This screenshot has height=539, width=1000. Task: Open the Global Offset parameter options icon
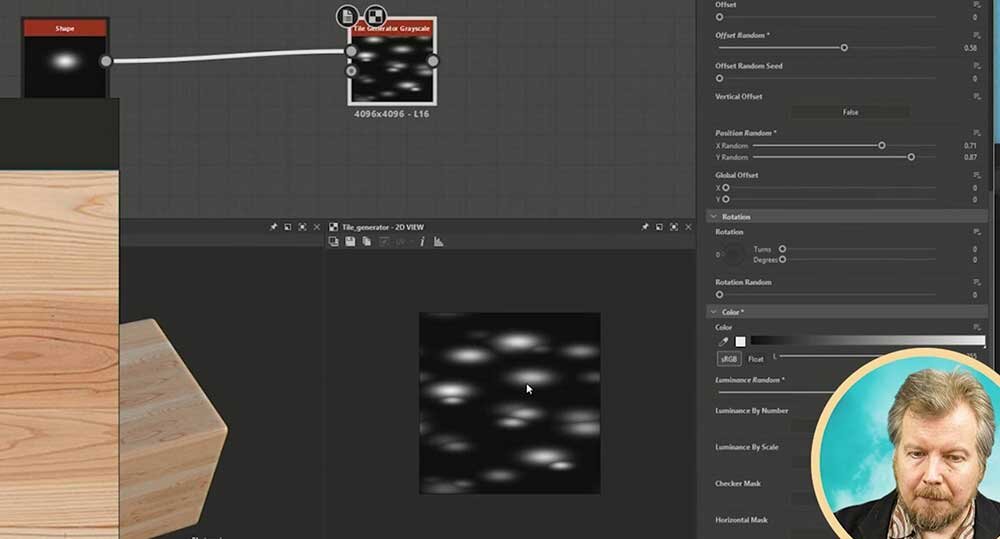[x=976, y=175]
